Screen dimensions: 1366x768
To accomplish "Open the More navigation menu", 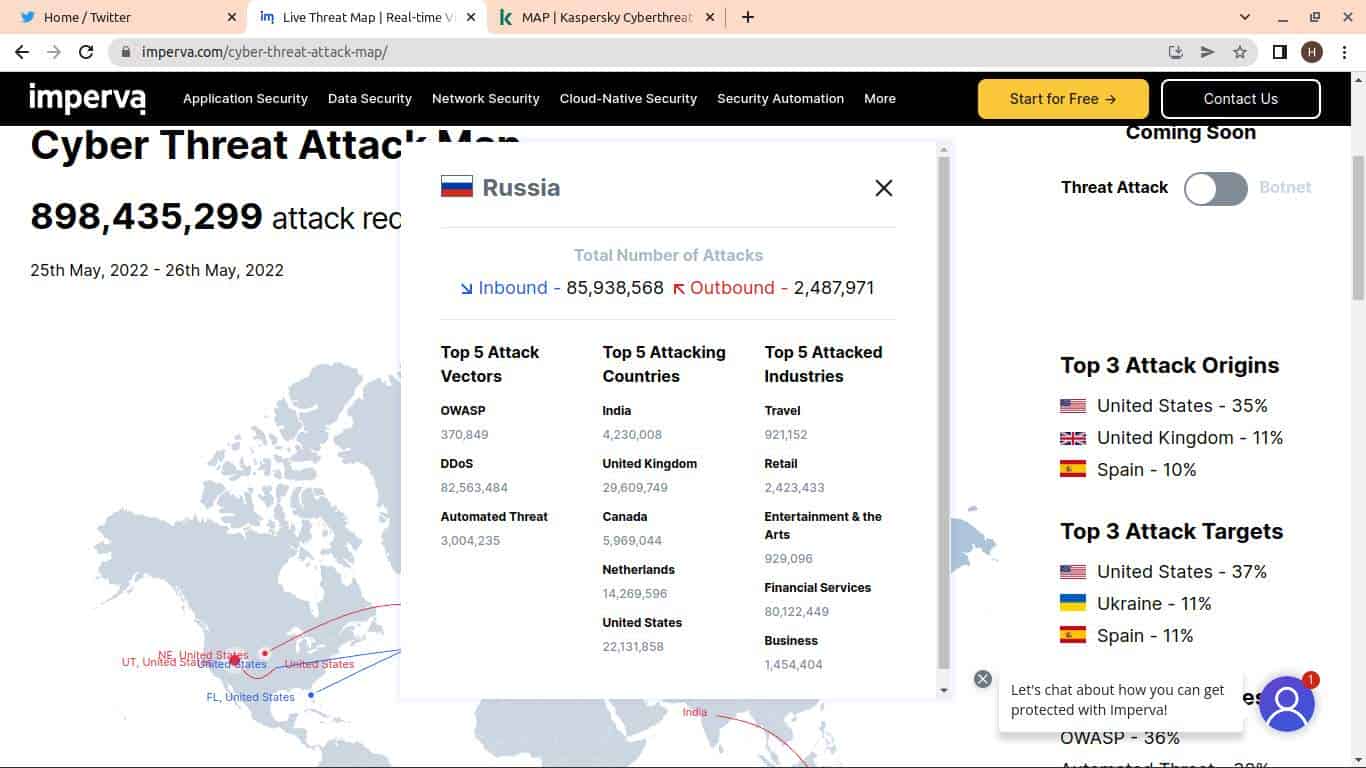I will point(880,99).
